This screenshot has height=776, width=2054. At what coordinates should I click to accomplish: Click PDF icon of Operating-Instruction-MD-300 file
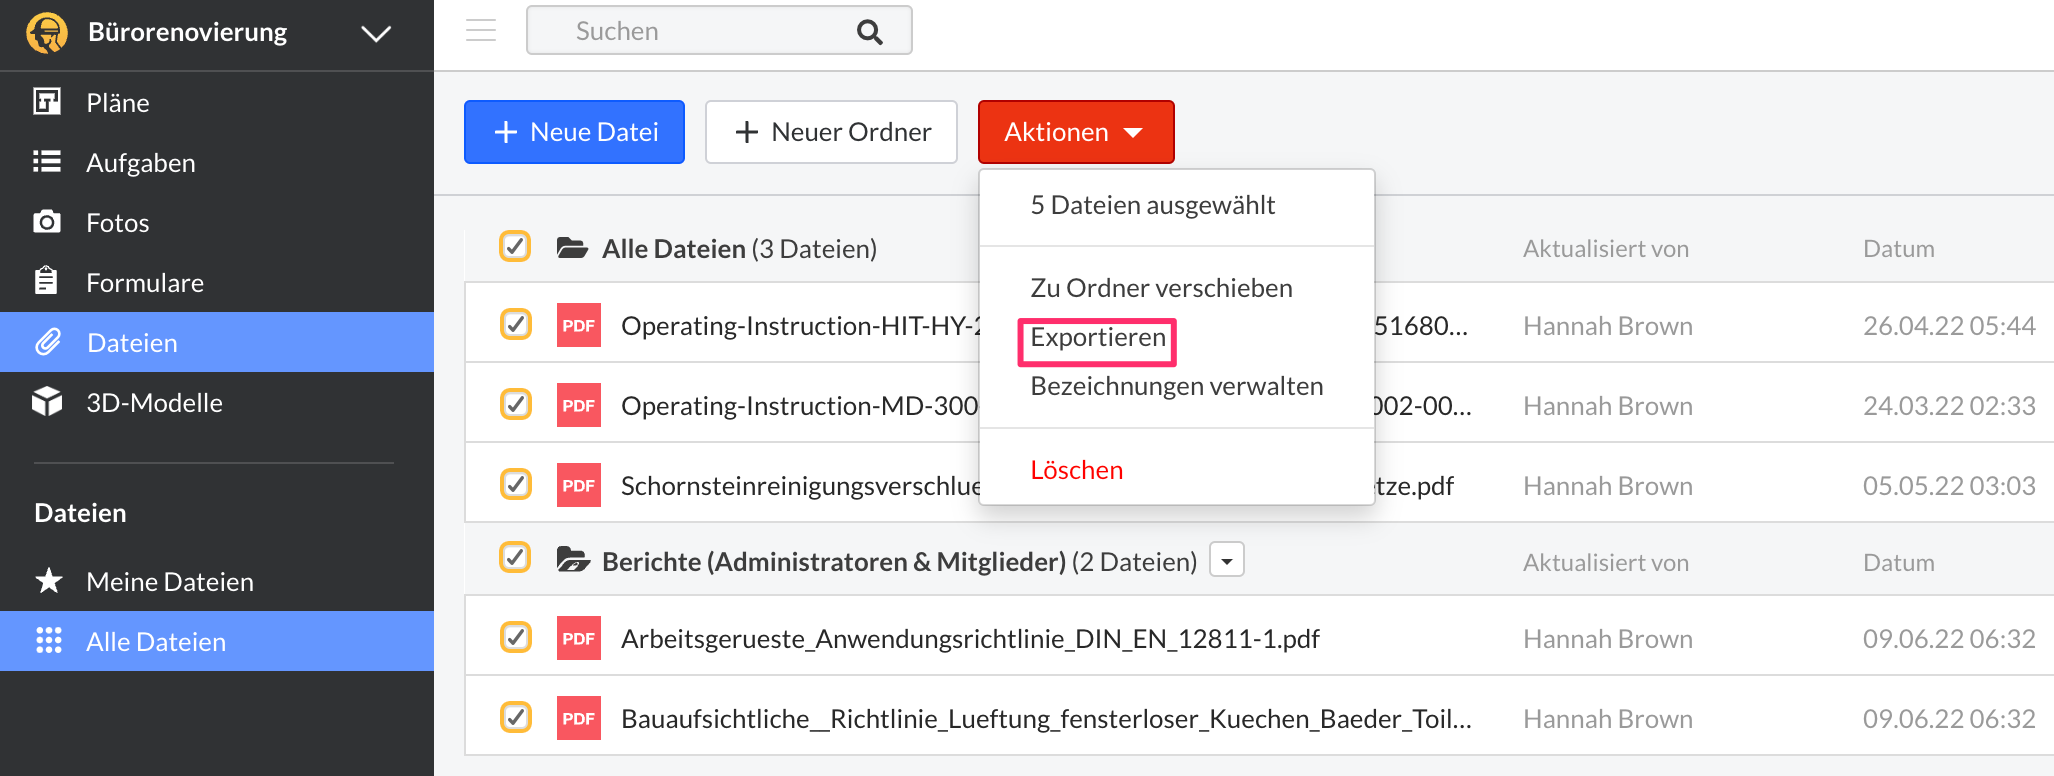pos(578,406)
